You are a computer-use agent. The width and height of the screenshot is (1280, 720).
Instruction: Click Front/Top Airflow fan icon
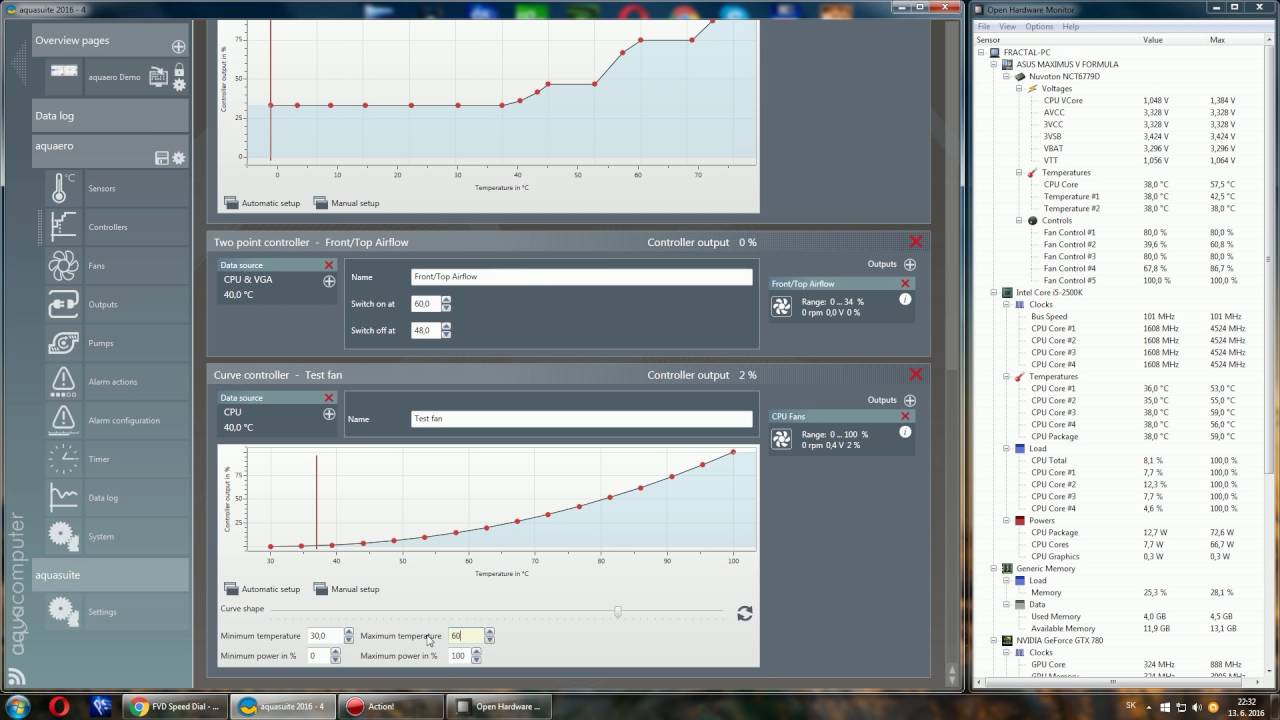tap(782, 306)
